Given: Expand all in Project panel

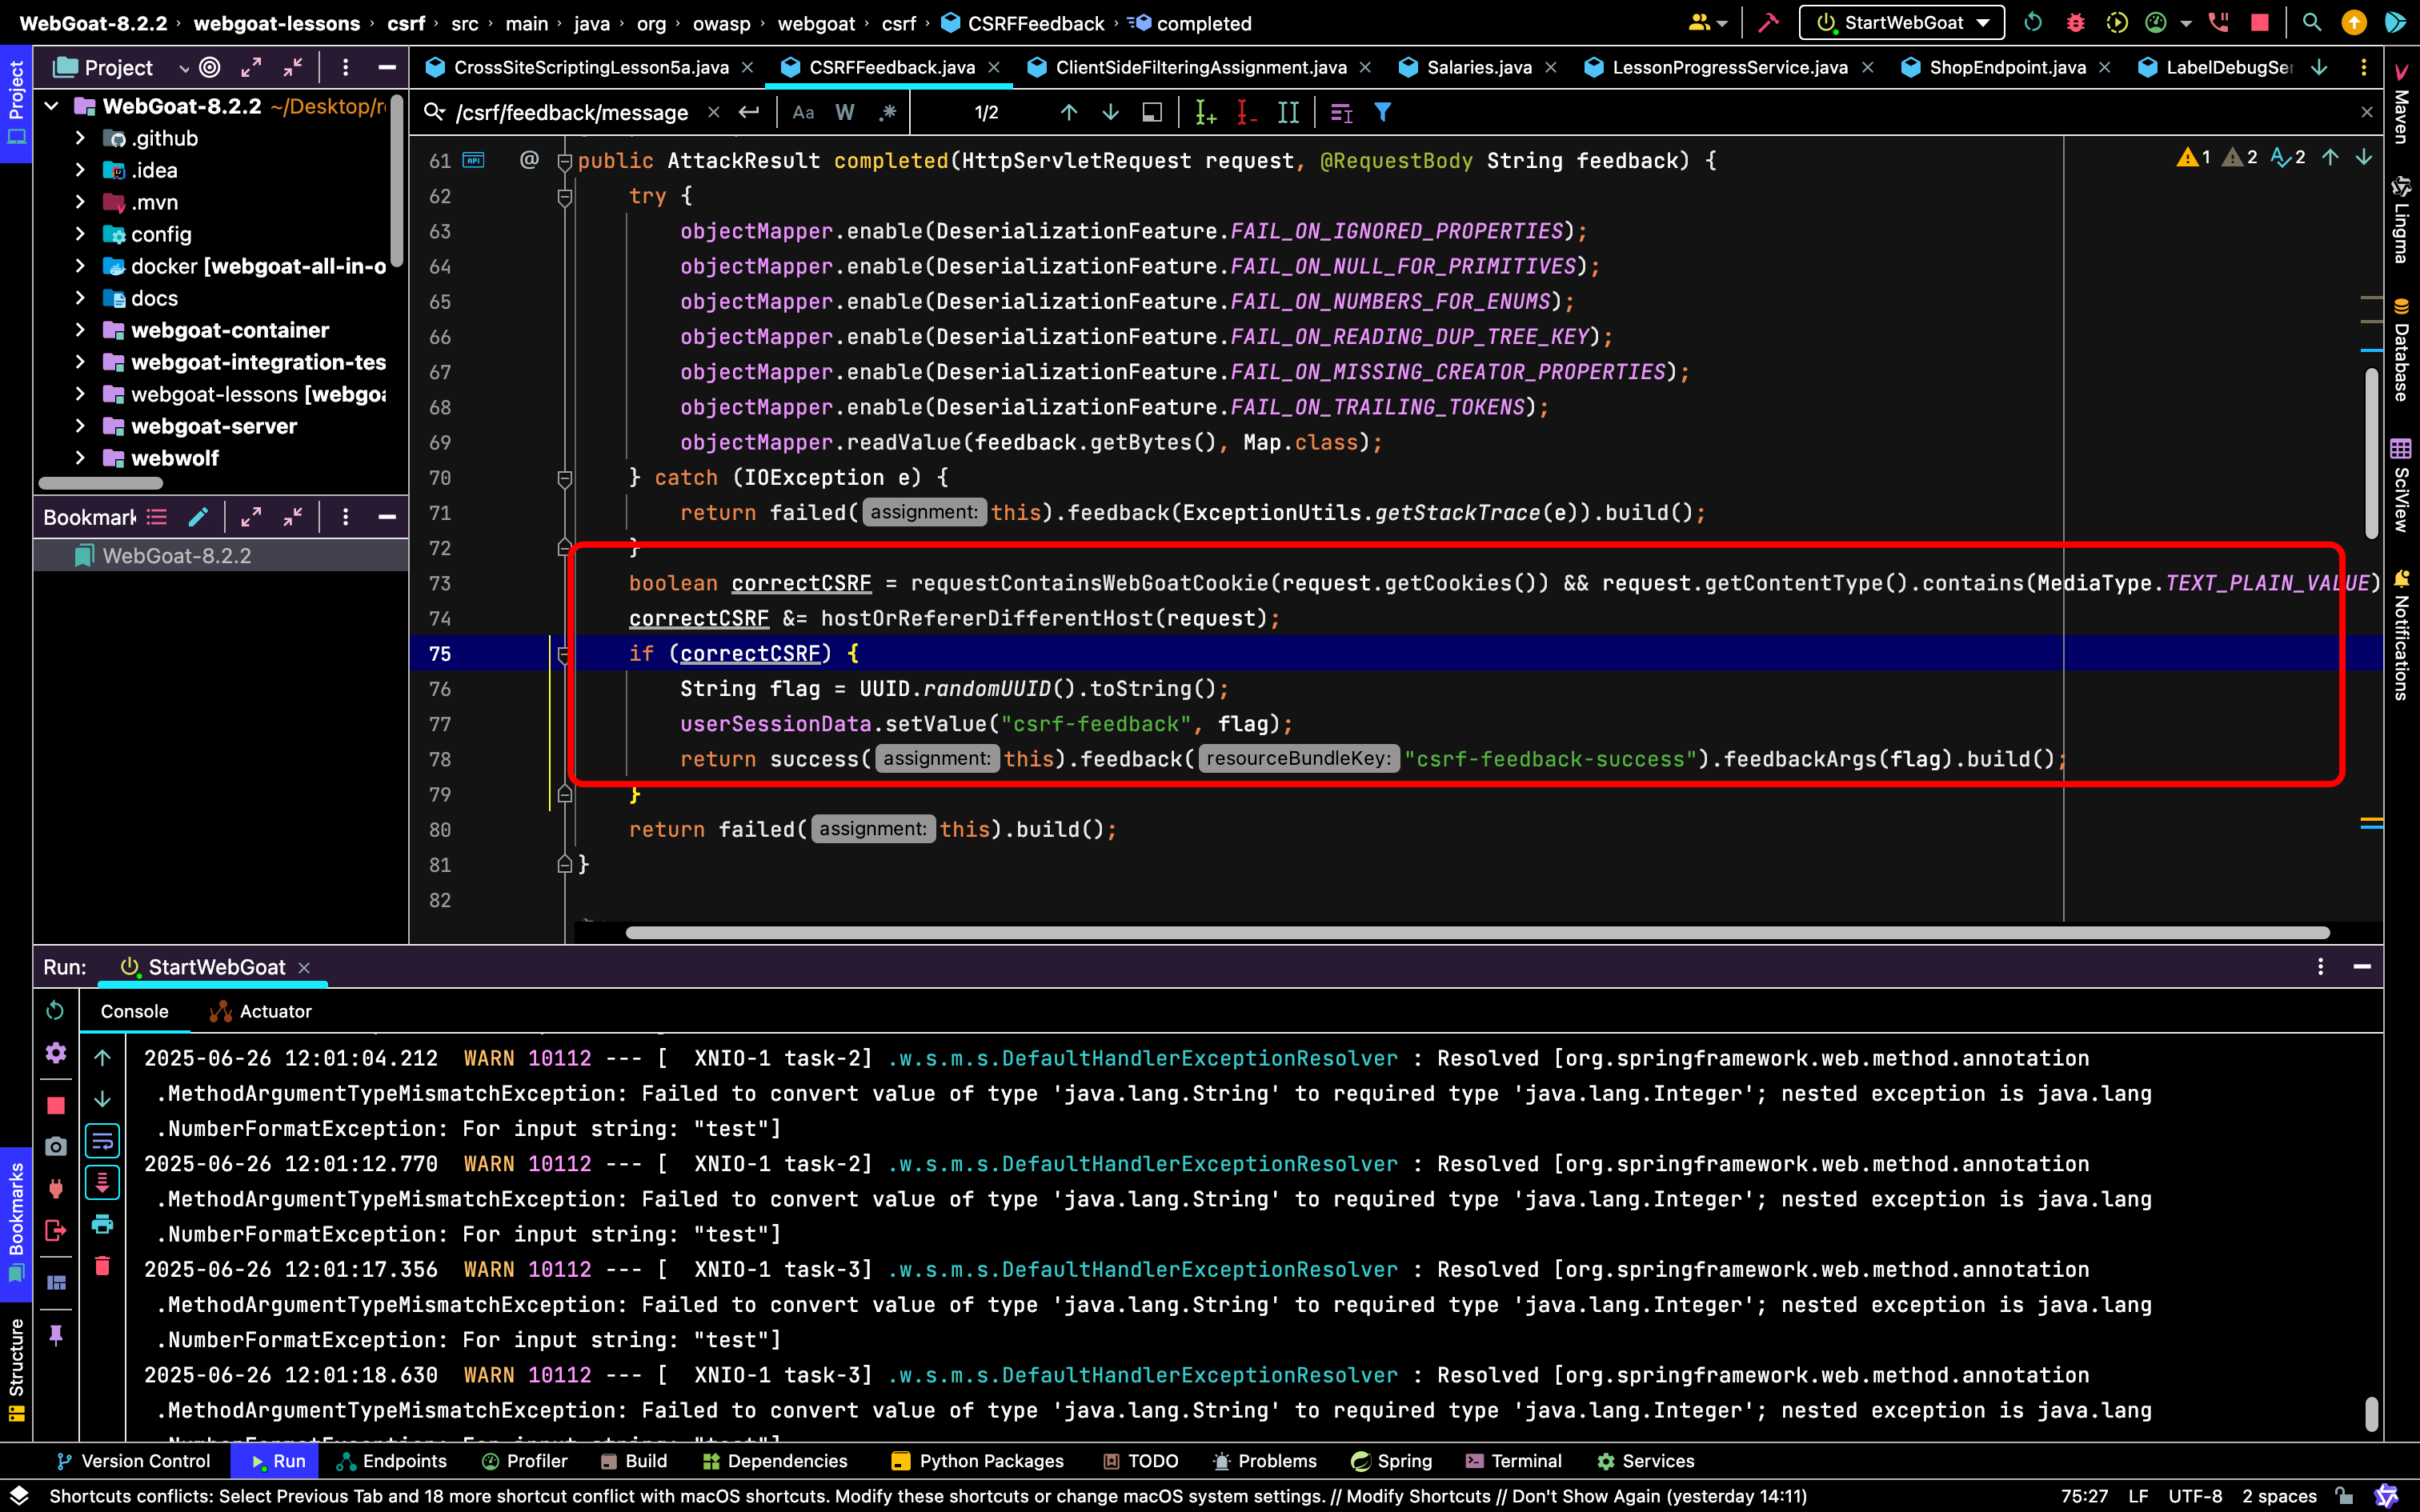Looking at the screenshot, I should pyautogui.click(x=251, y=67).
